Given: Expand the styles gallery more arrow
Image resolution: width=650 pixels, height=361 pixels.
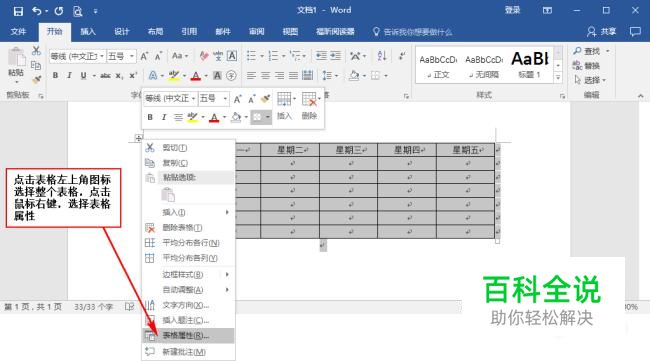Looking at the screenshot, I should click(558, 77).
